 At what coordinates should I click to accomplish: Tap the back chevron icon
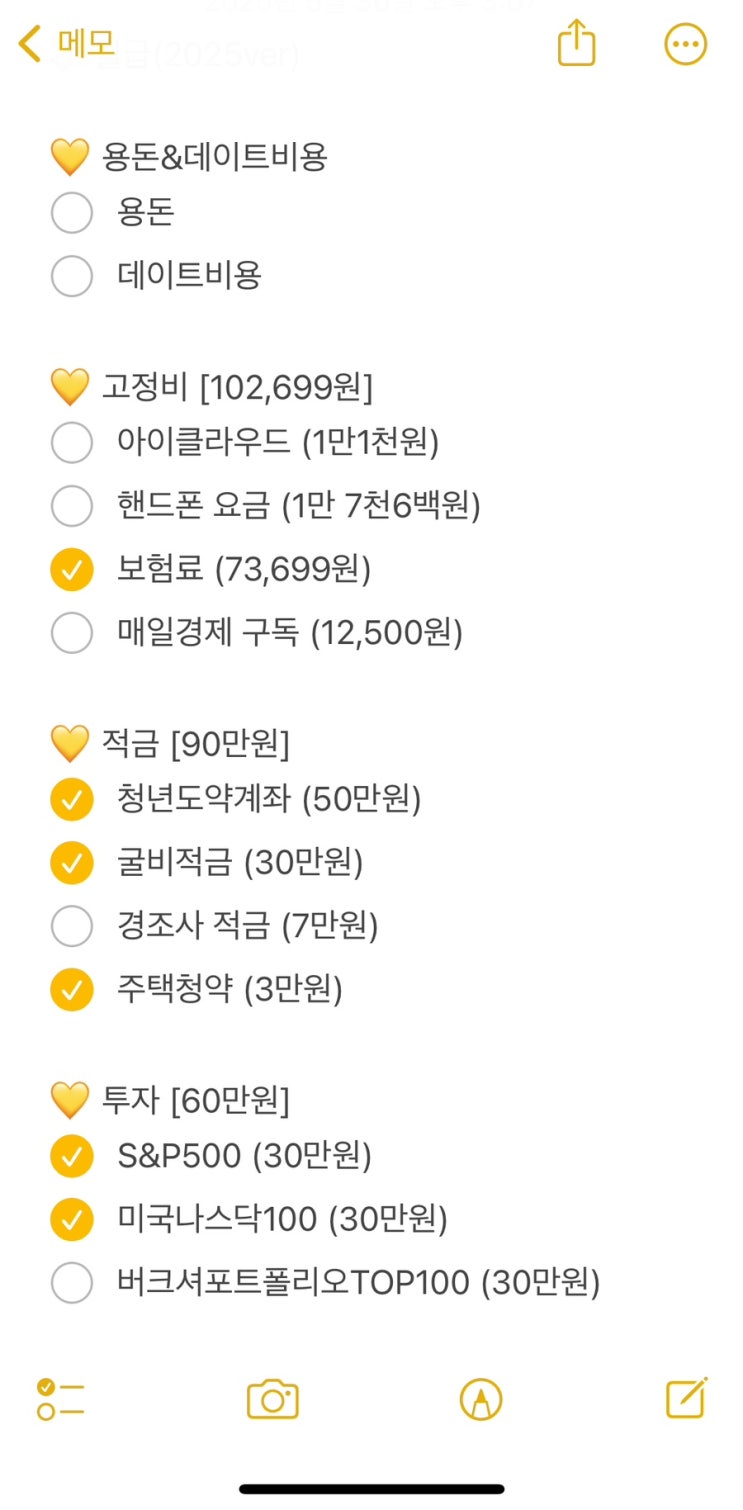pos(30,44)
